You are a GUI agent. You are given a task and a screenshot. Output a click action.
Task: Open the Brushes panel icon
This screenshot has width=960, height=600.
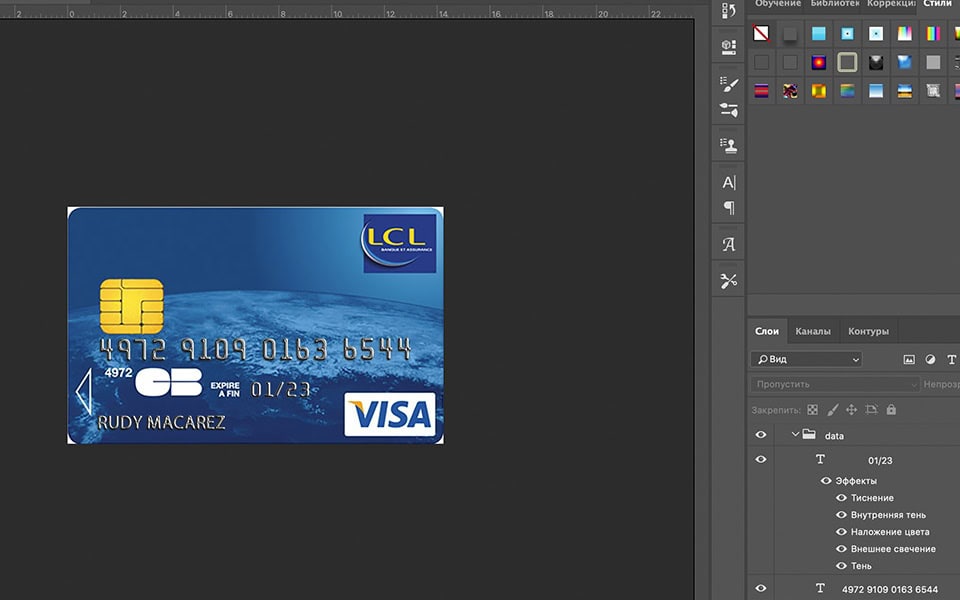click(x=729, y=110)
